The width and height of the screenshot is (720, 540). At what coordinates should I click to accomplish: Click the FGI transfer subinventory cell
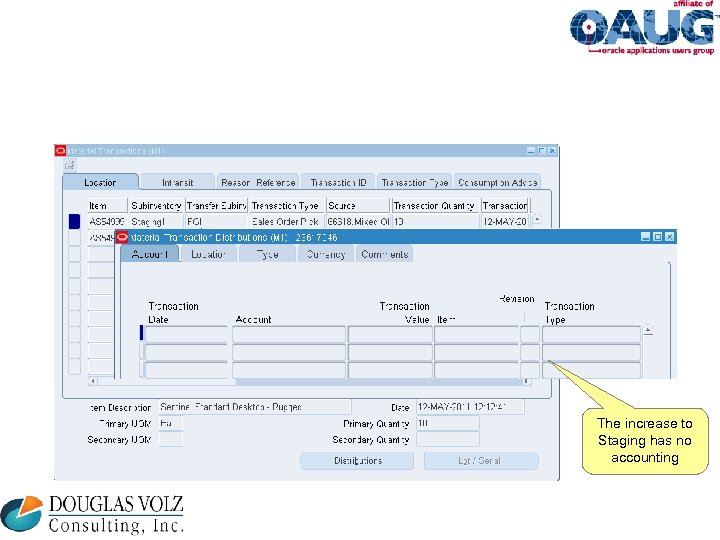[216, 221]
